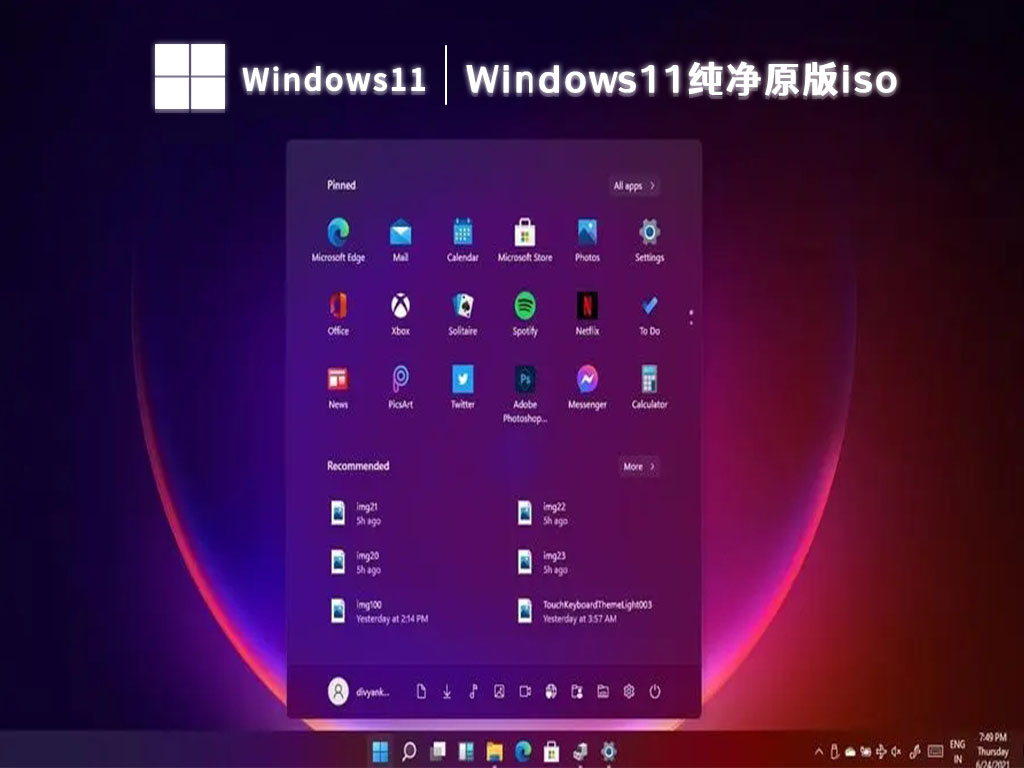Open the Xbox app
1024x768 pixels.
click(x=400, y=305)
